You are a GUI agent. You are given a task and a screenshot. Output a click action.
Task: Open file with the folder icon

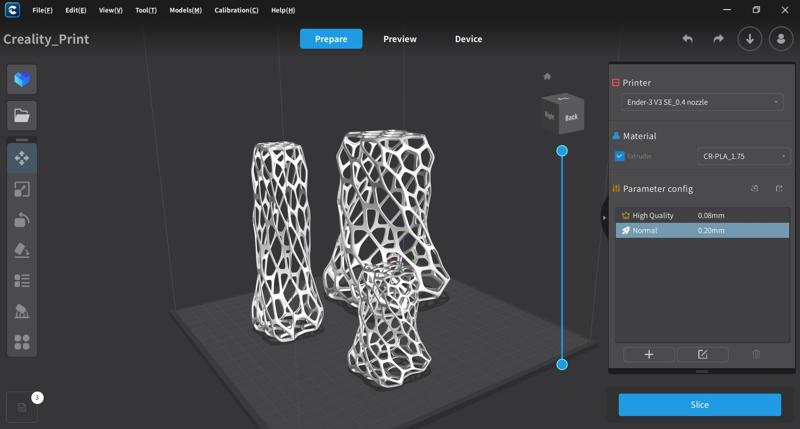22,116
